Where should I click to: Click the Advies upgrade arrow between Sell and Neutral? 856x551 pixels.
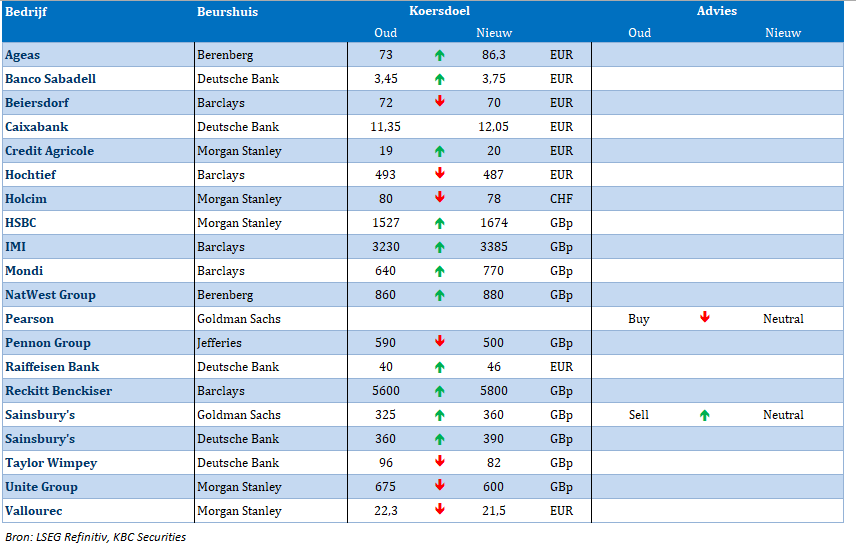pos(705,416)
